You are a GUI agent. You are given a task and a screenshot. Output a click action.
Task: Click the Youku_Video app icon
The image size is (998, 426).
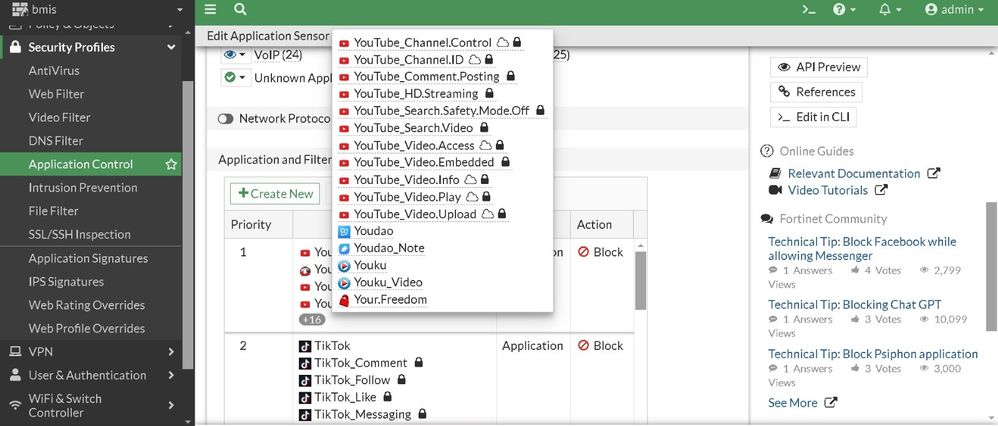344,283
